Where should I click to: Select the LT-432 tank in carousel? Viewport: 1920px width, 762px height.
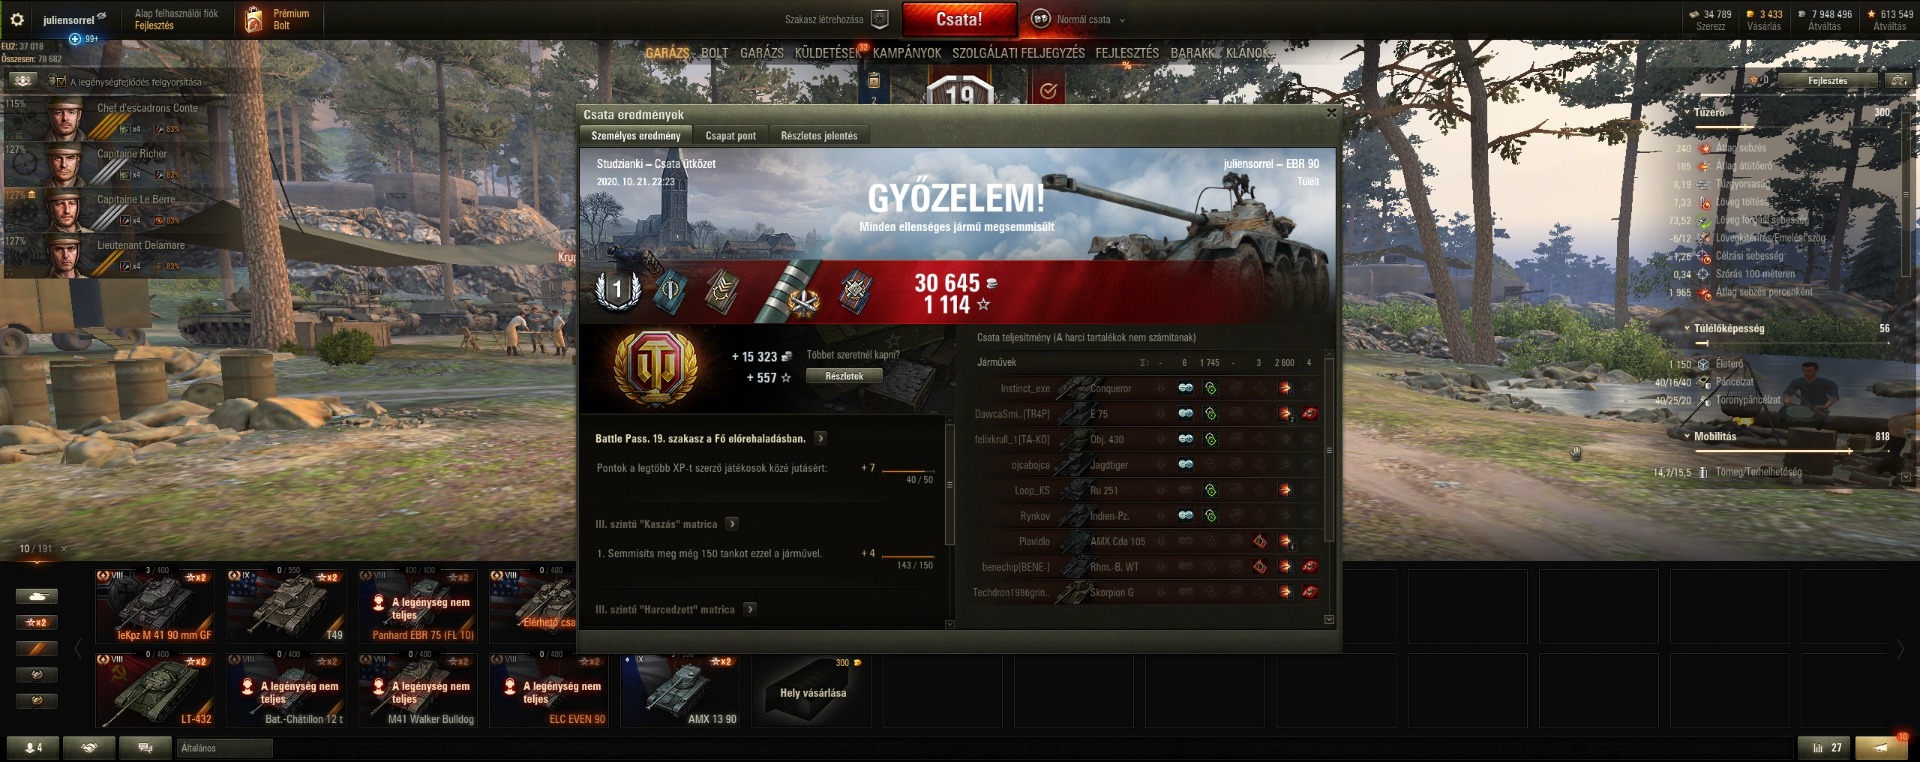(154, 690)
